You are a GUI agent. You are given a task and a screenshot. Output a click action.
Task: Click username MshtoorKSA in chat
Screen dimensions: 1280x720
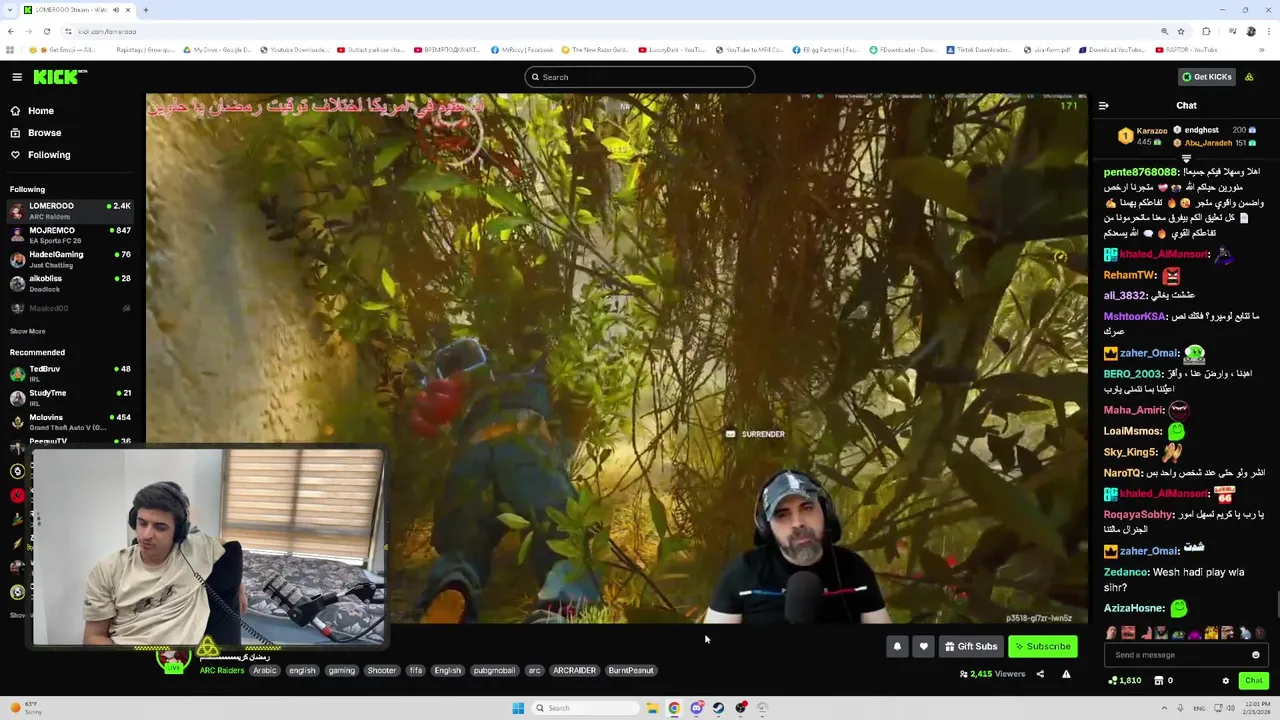(1134, 316)
